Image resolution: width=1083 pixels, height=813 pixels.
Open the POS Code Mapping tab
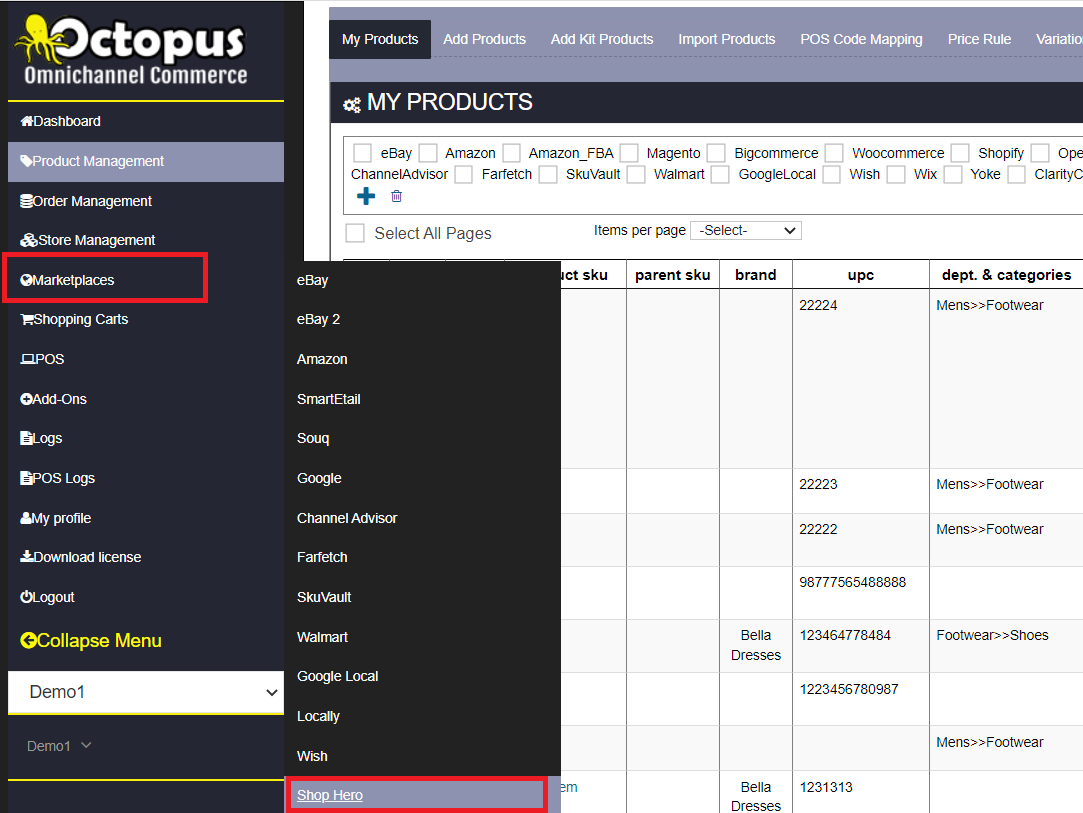[861, 39]
